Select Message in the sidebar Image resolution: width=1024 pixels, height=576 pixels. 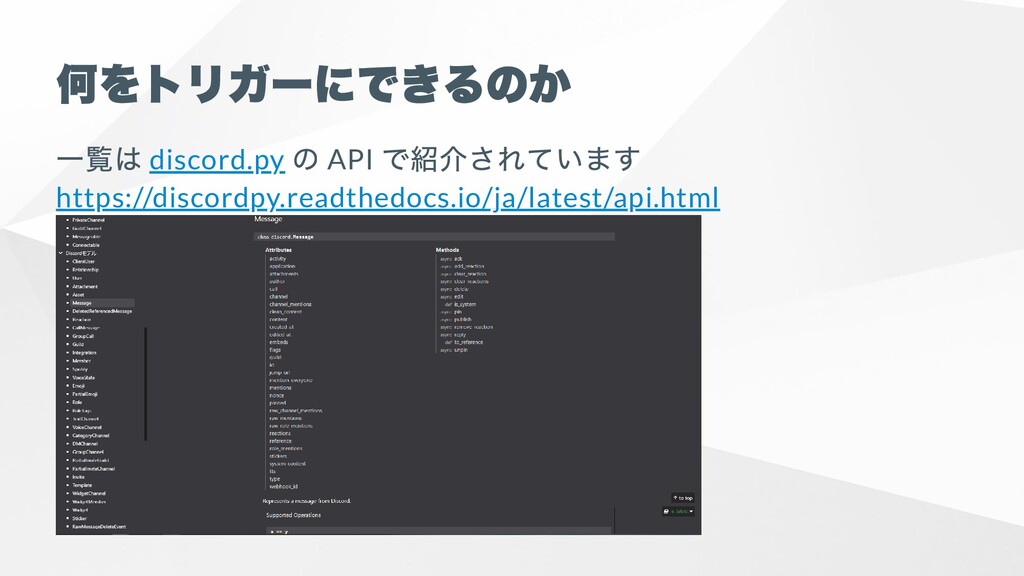point(82,303)
